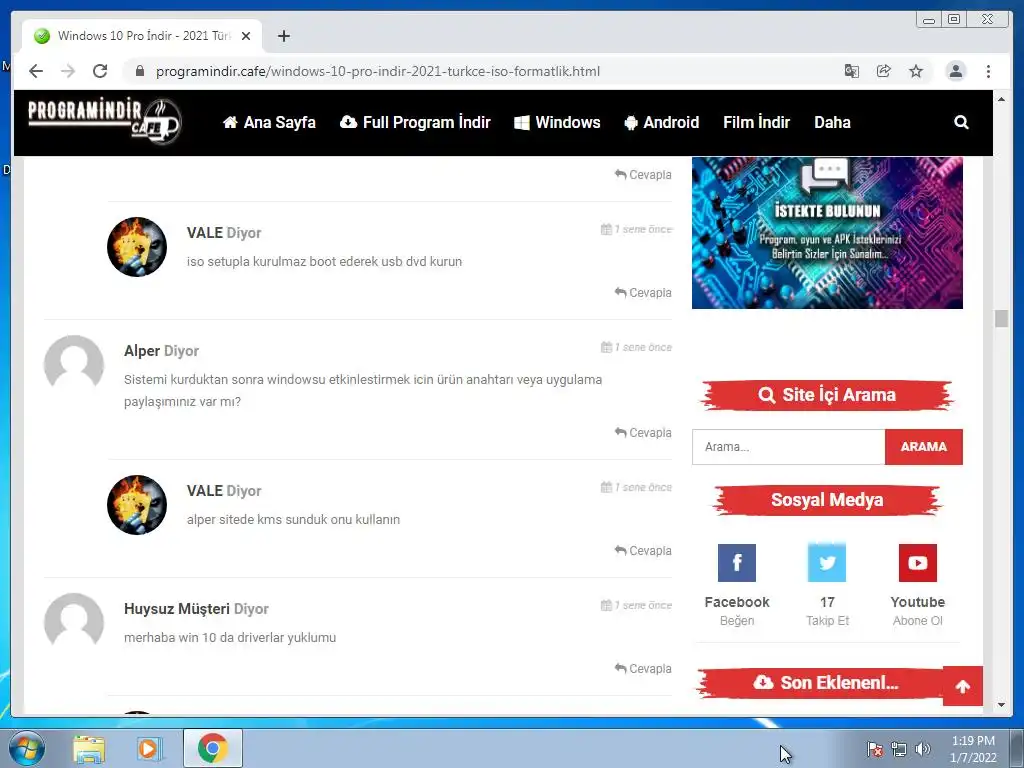Viewport: 1024px width, 768px height.
Task: Click the Programindir Cafe logo
Action: point(104,121)
